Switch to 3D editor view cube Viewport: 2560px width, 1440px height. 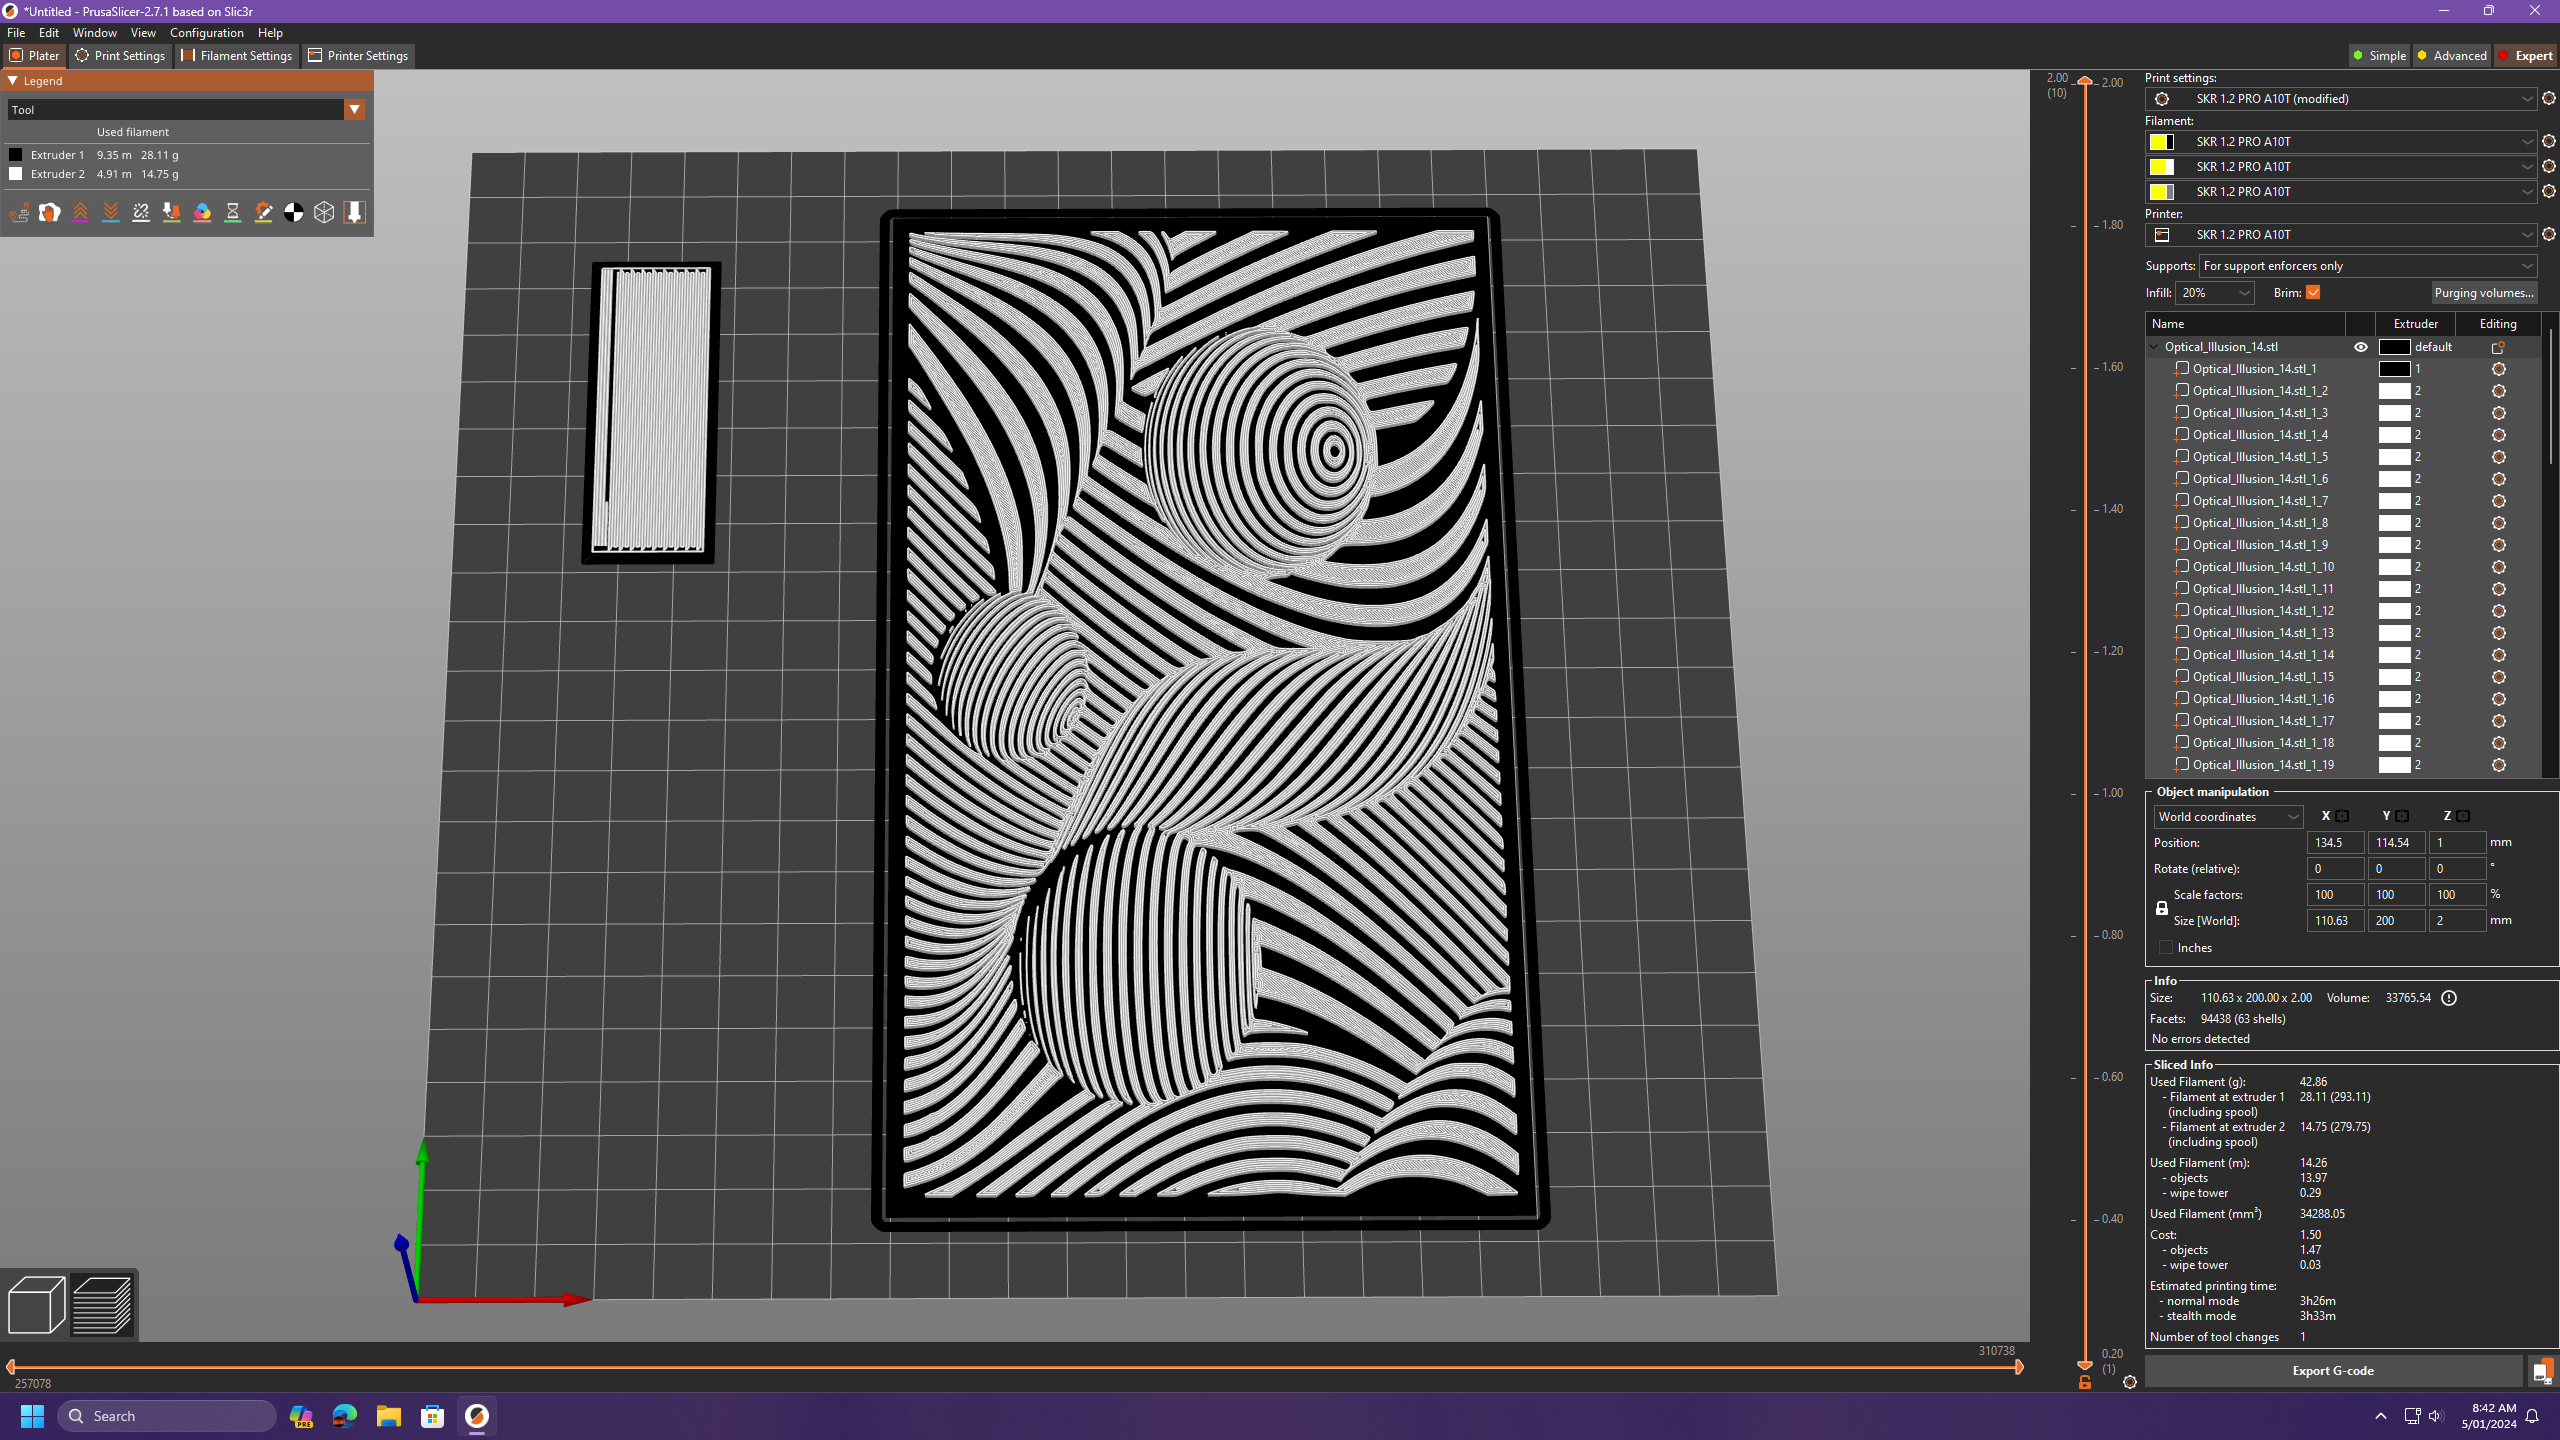pyautogui.click(x=36, y=1305)
